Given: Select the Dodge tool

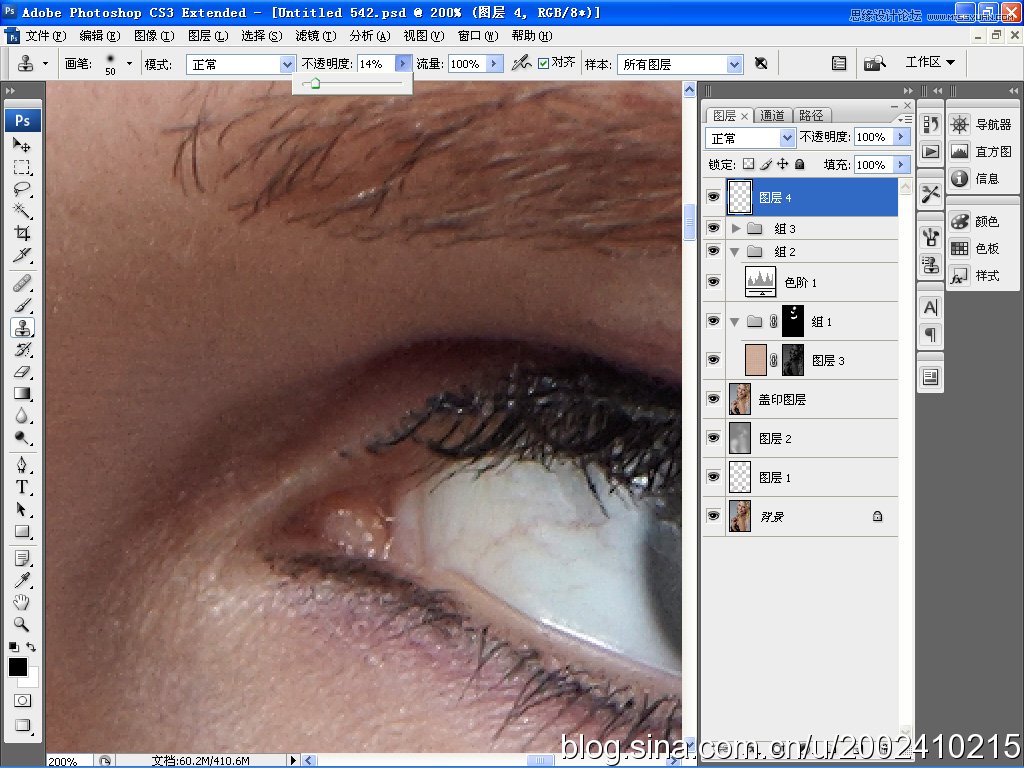Looking at the screenshot, I should [x=22, y=438].
